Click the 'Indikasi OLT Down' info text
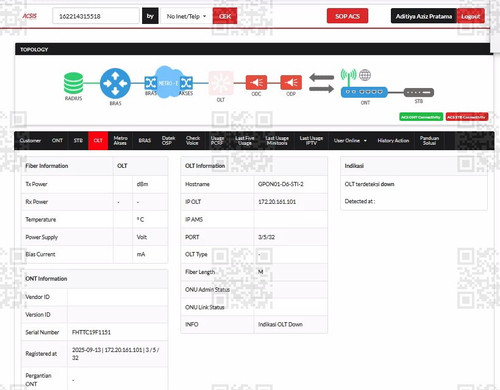The image size is (500, 390). tap(280, 324)
